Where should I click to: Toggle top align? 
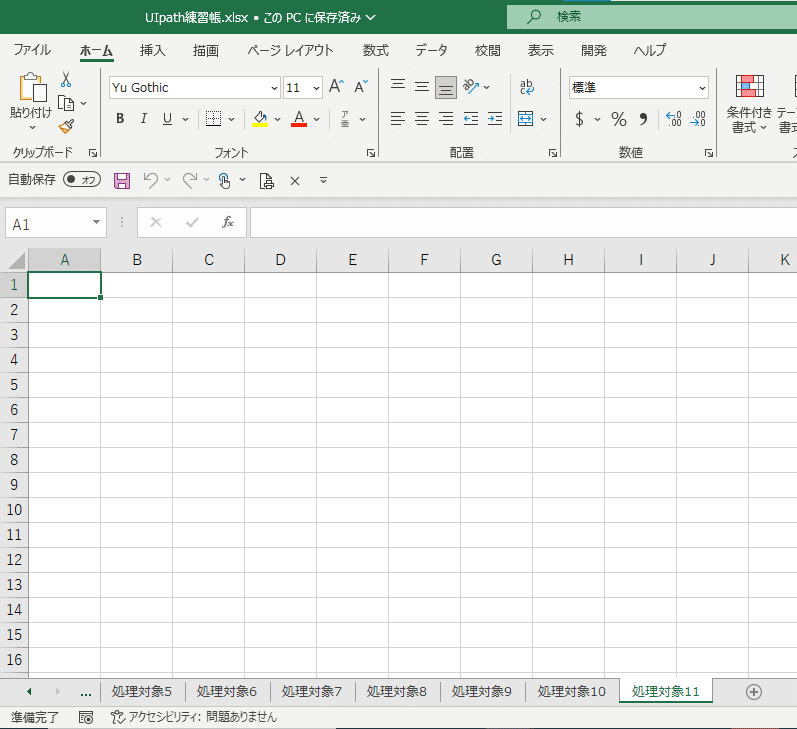point(398,87)
